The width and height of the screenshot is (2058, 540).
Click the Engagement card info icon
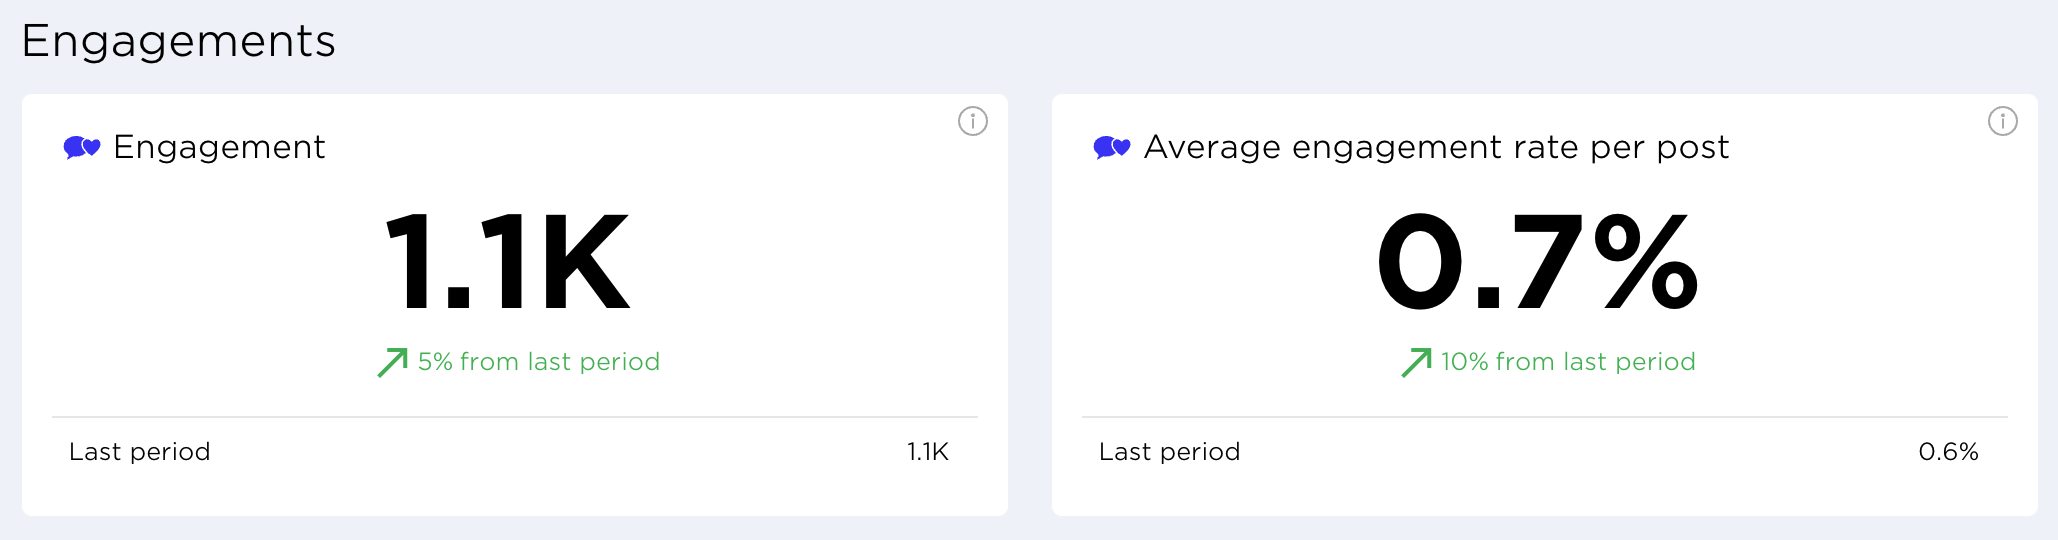tap(973, 121)
